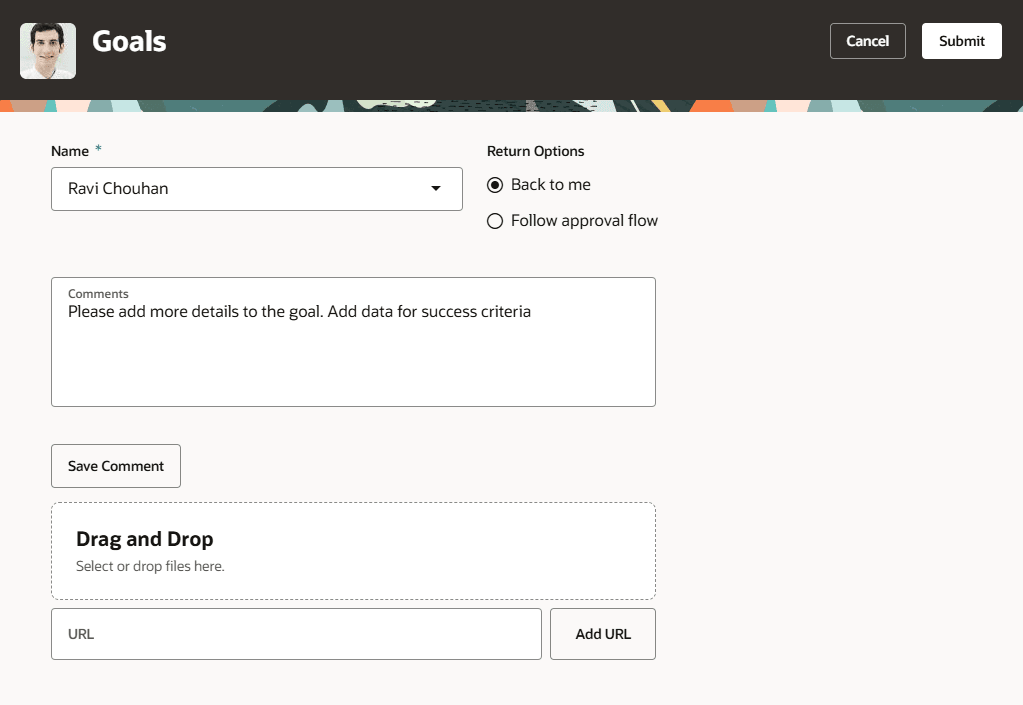Cancel the Goals form
The width and height of the screenshot is (1023, 705).
click(866, 41)
